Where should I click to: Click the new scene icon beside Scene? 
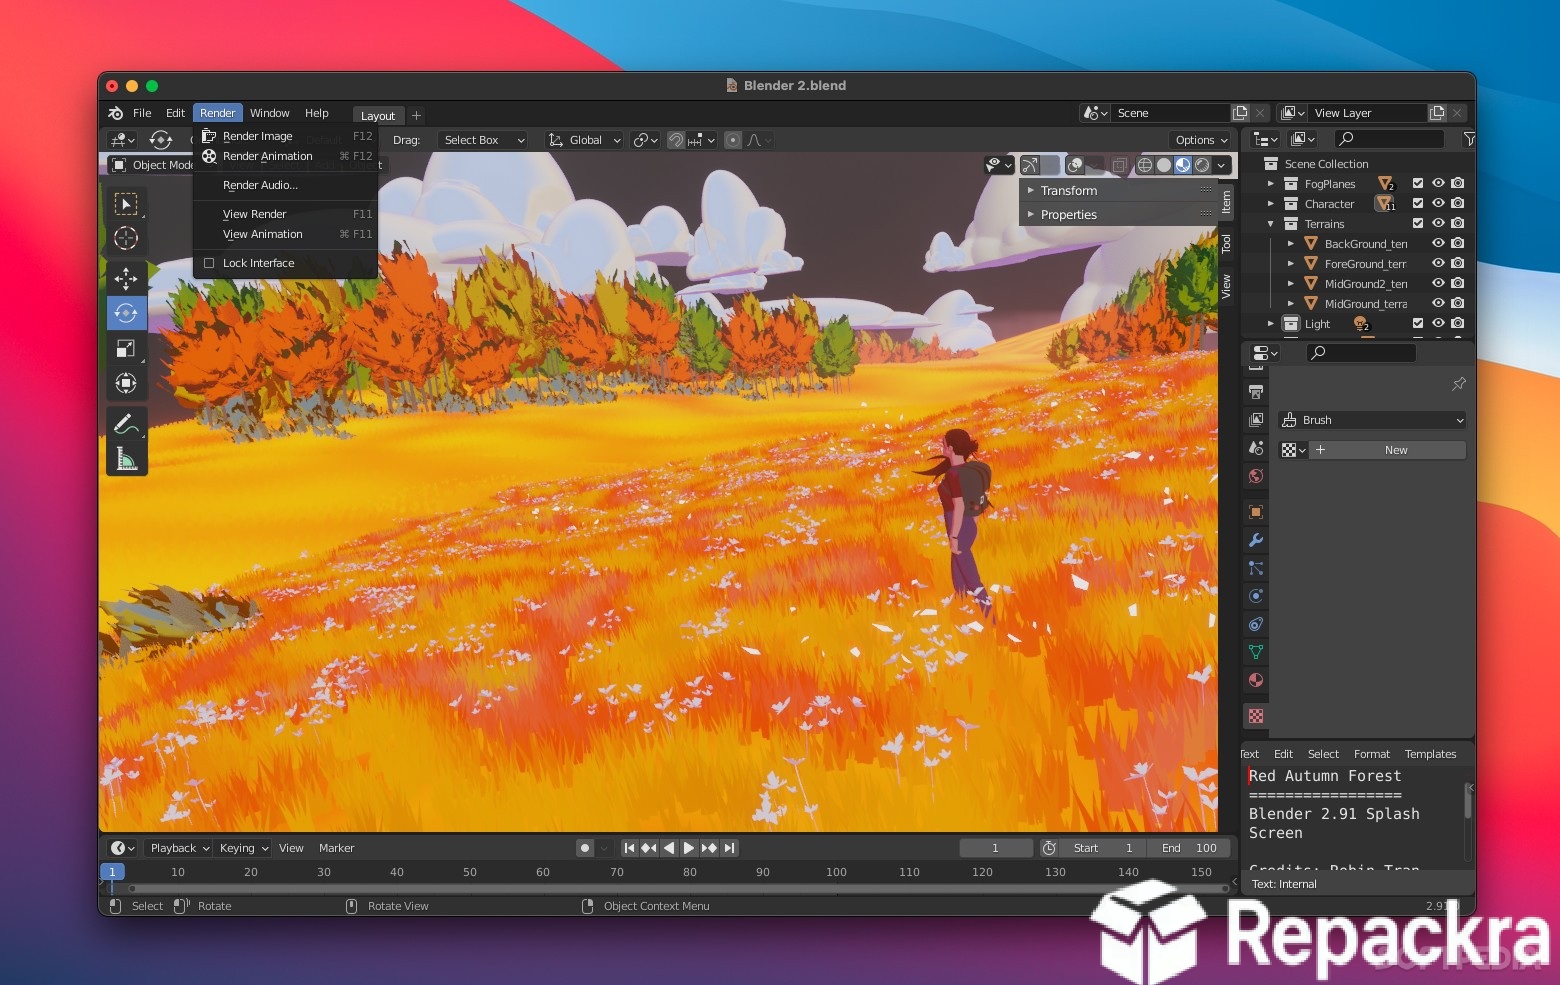[1240, 113]
